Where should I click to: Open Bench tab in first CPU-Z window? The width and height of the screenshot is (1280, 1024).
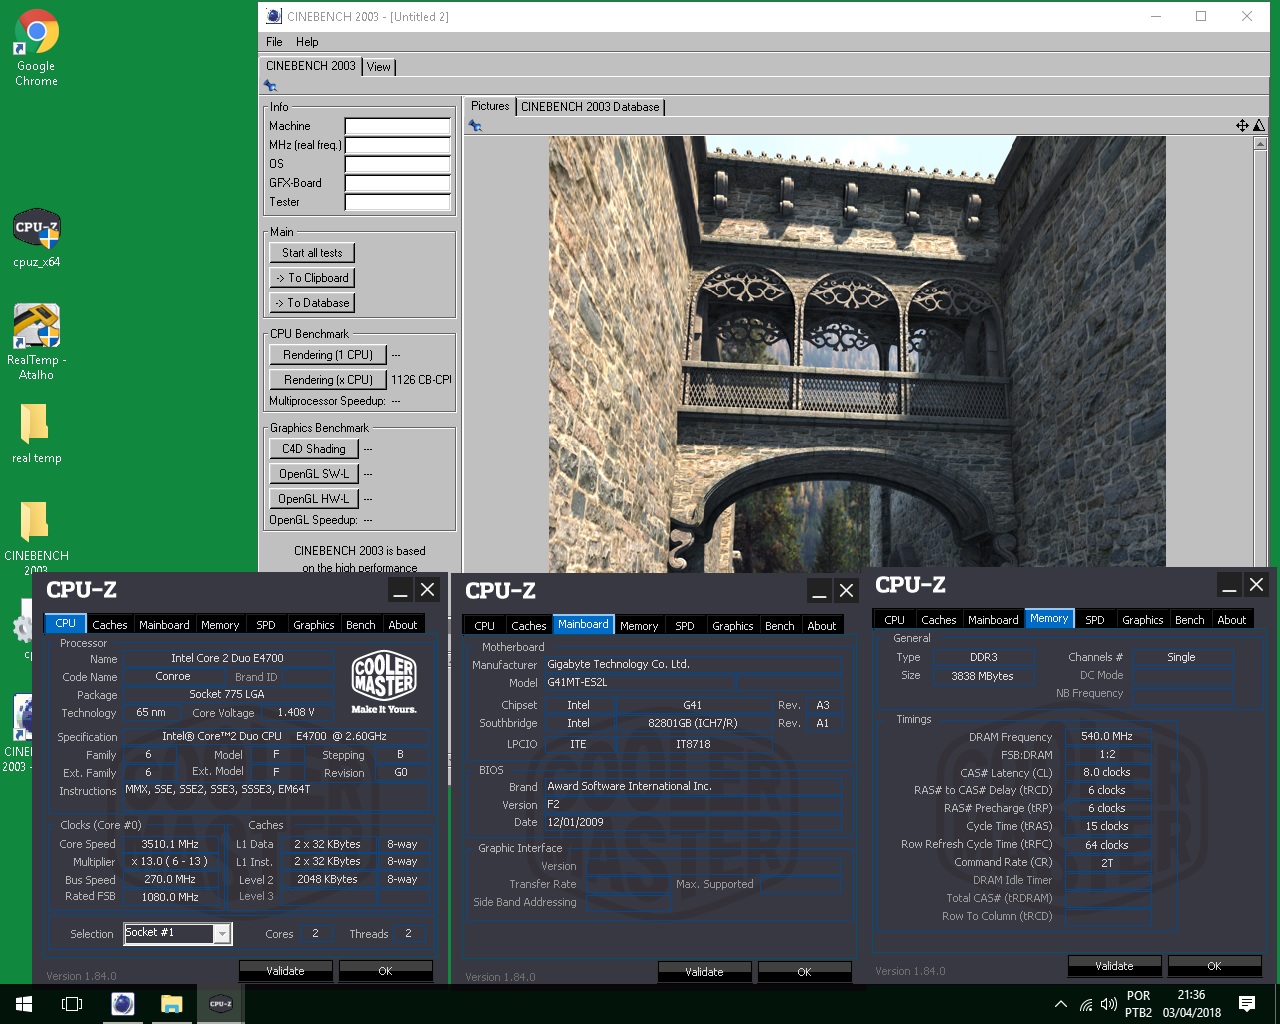361,625
